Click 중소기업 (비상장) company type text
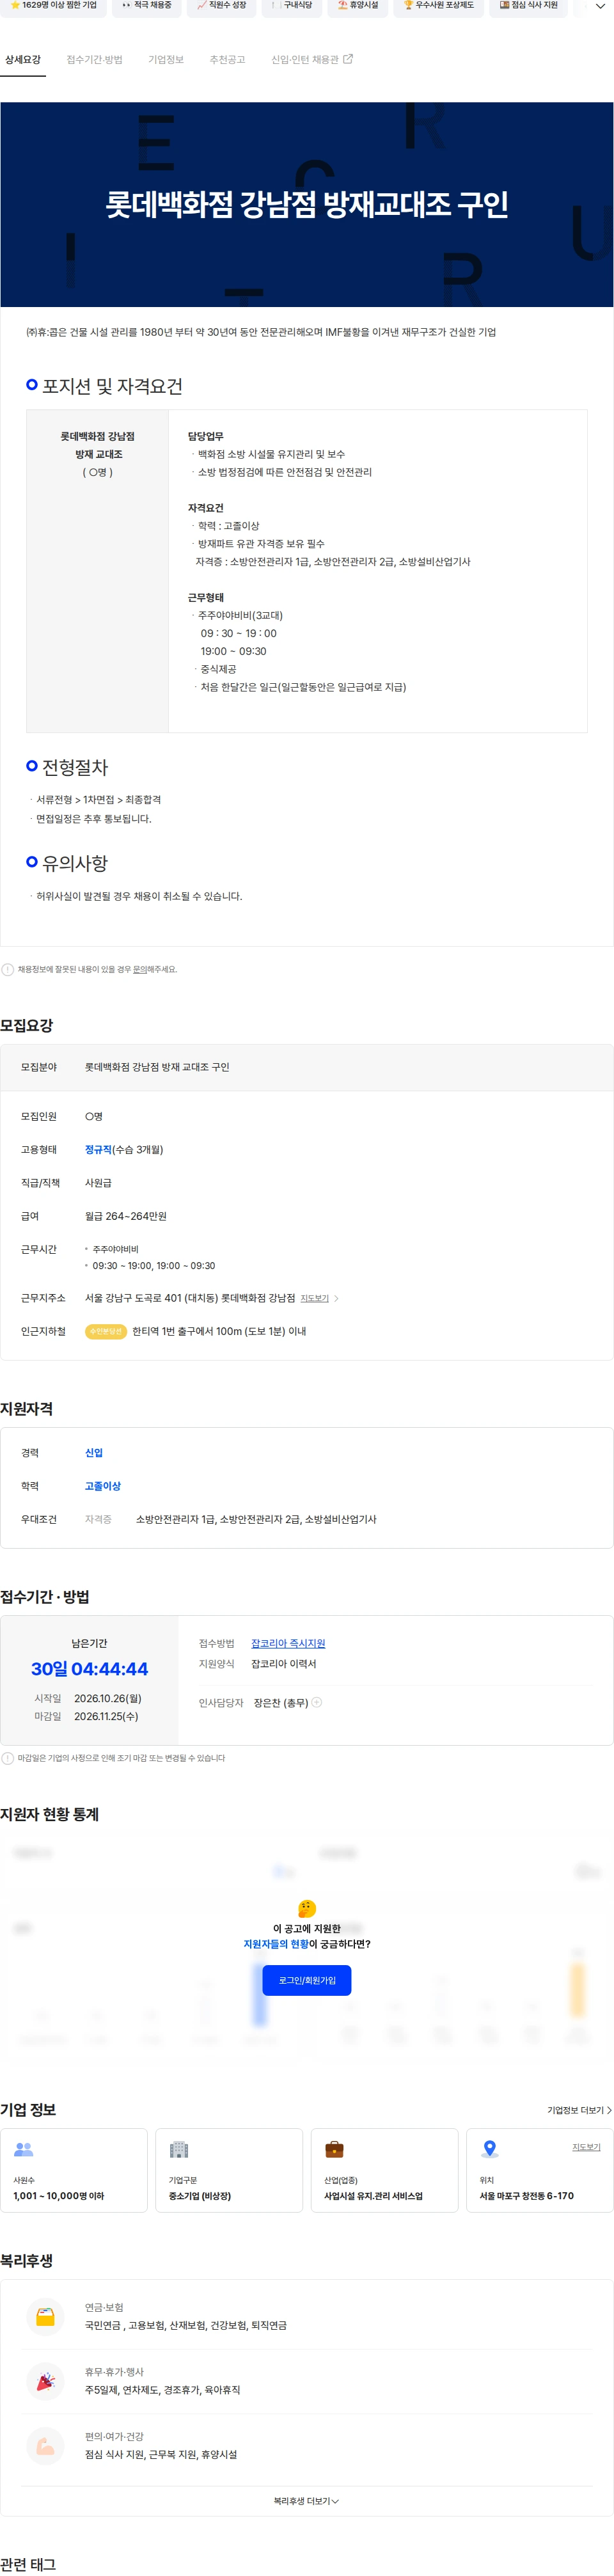614x2576 pixels. tap(200, 2196)
